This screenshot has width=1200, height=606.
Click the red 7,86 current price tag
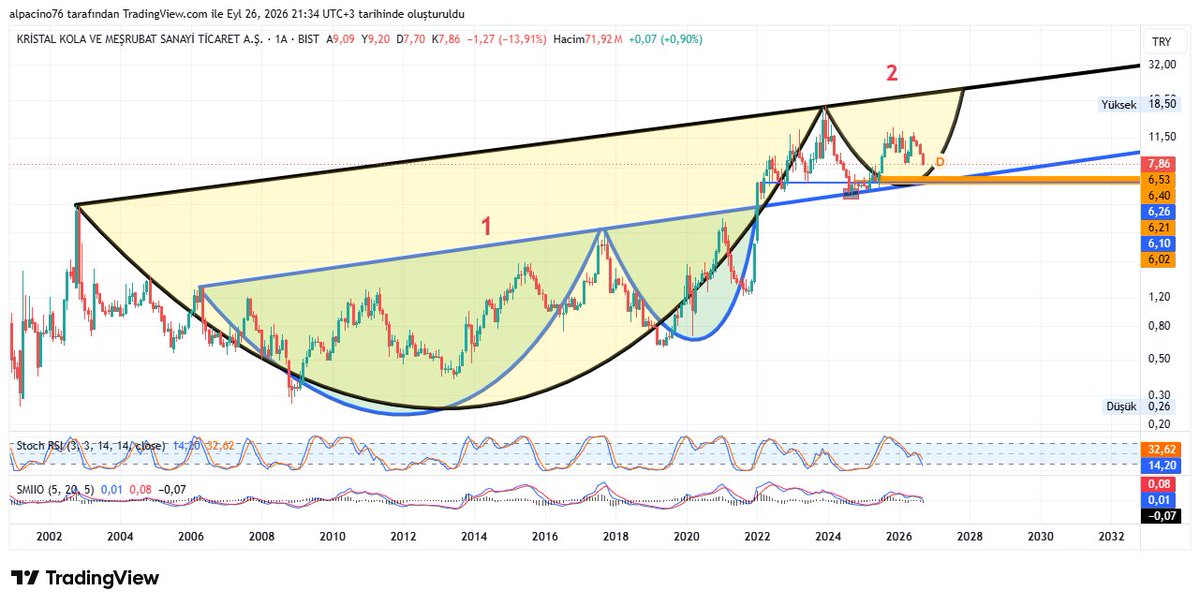(1160, 164)
